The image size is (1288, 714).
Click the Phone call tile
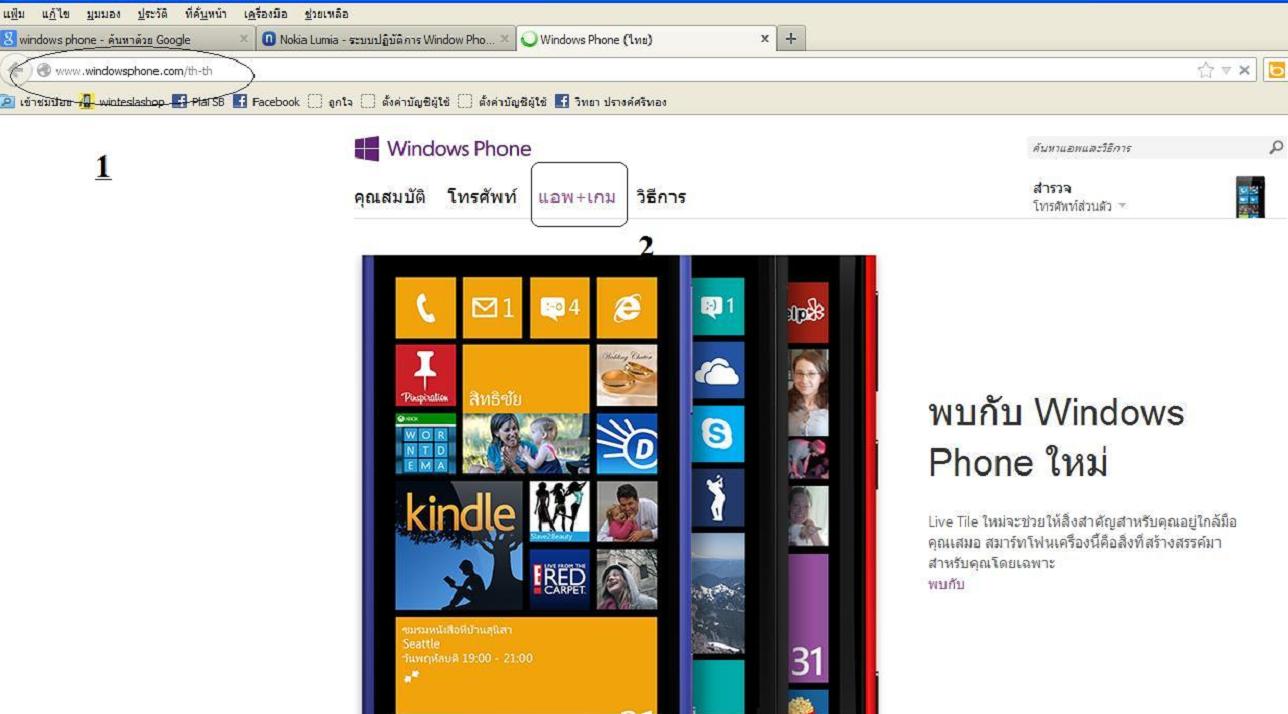[426, 308]
